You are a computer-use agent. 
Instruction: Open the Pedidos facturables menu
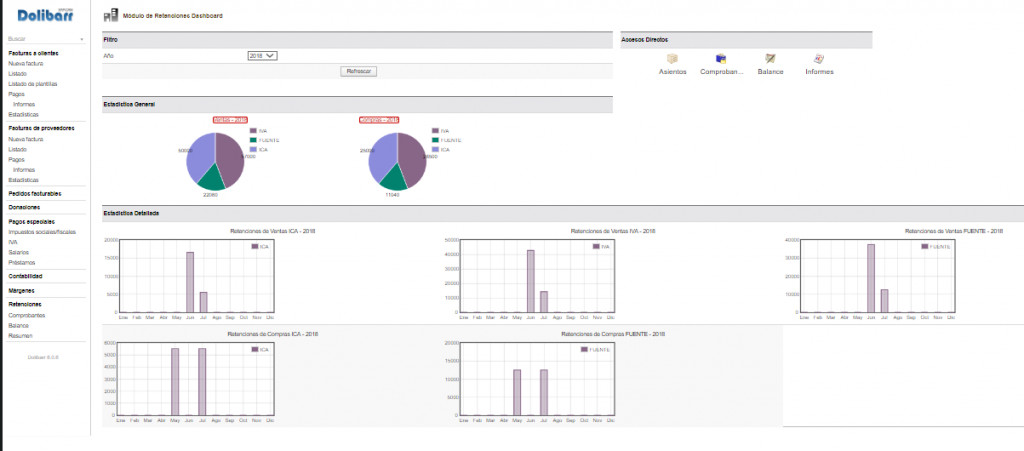pos(35,193)
